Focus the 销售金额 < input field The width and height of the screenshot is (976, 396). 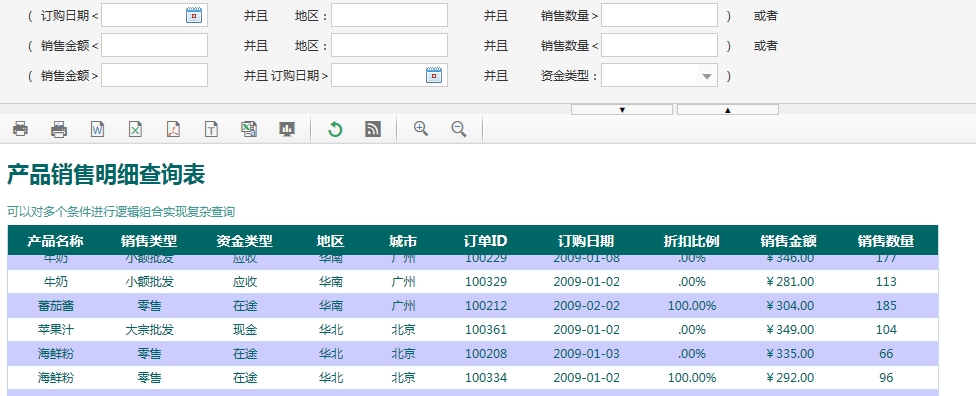(x=154, y=45)
